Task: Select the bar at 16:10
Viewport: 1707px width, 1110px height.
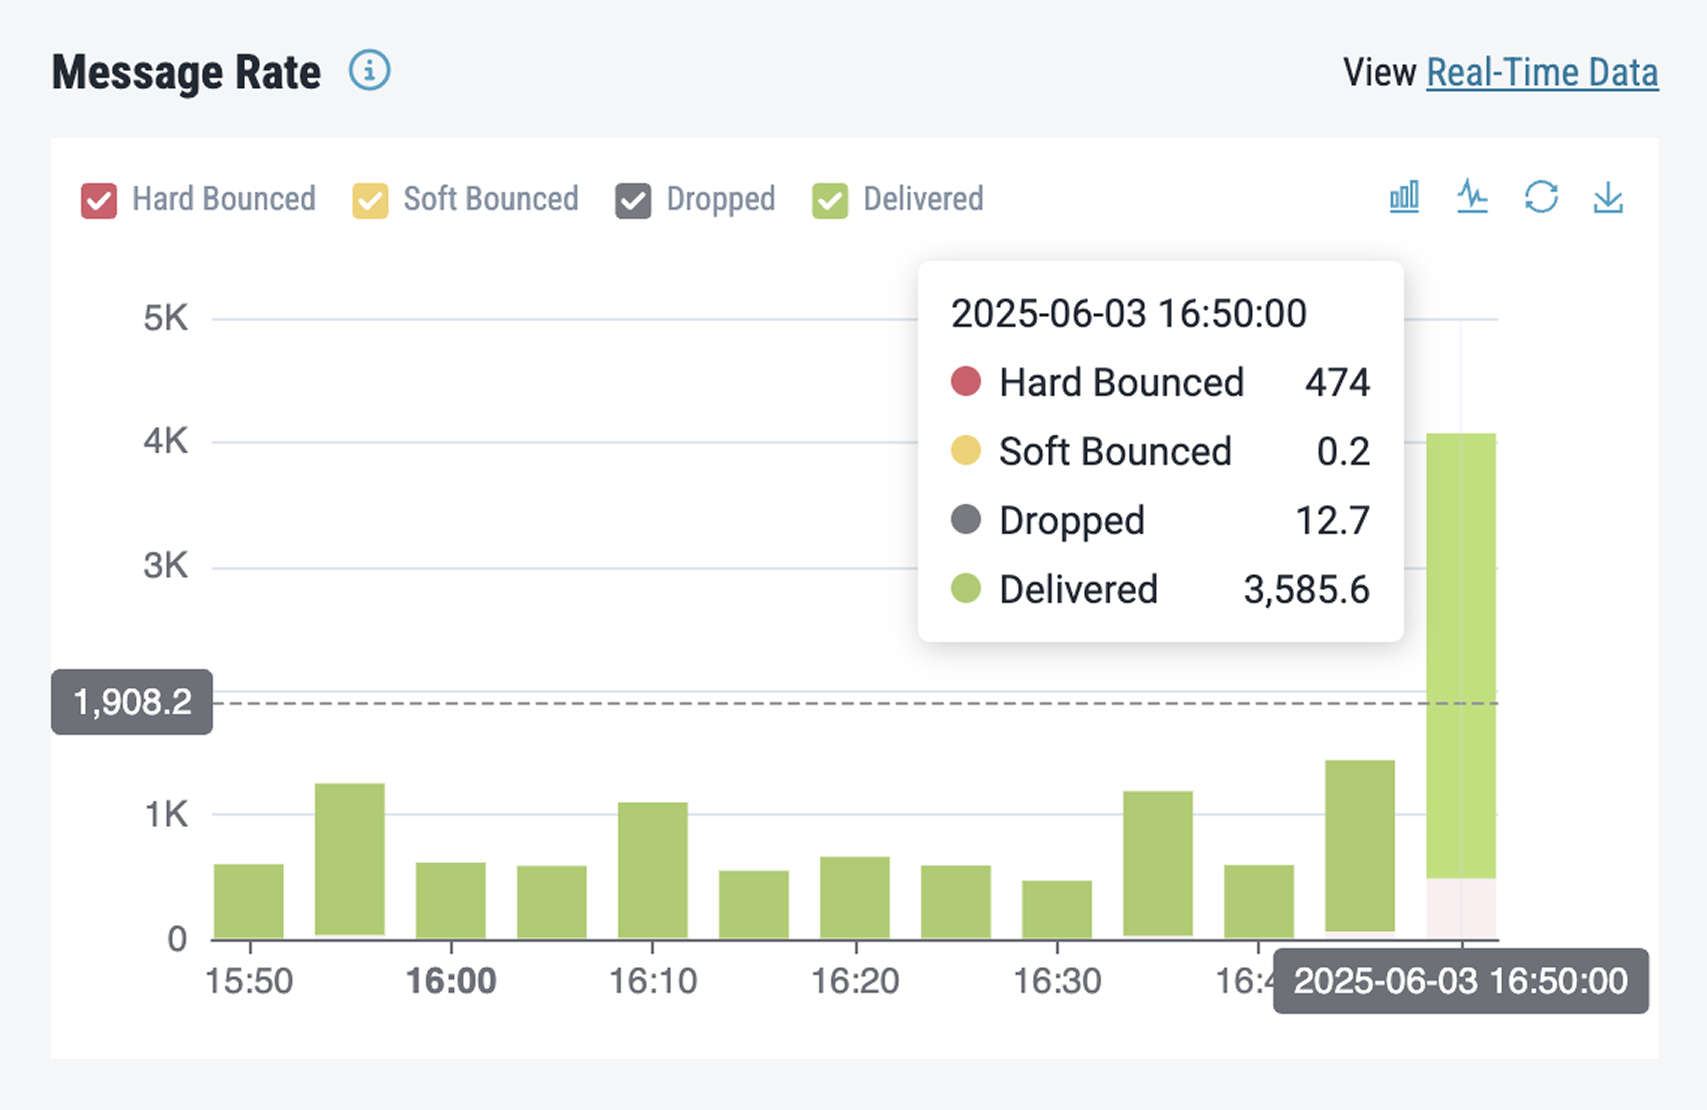Action: (653, 870)
